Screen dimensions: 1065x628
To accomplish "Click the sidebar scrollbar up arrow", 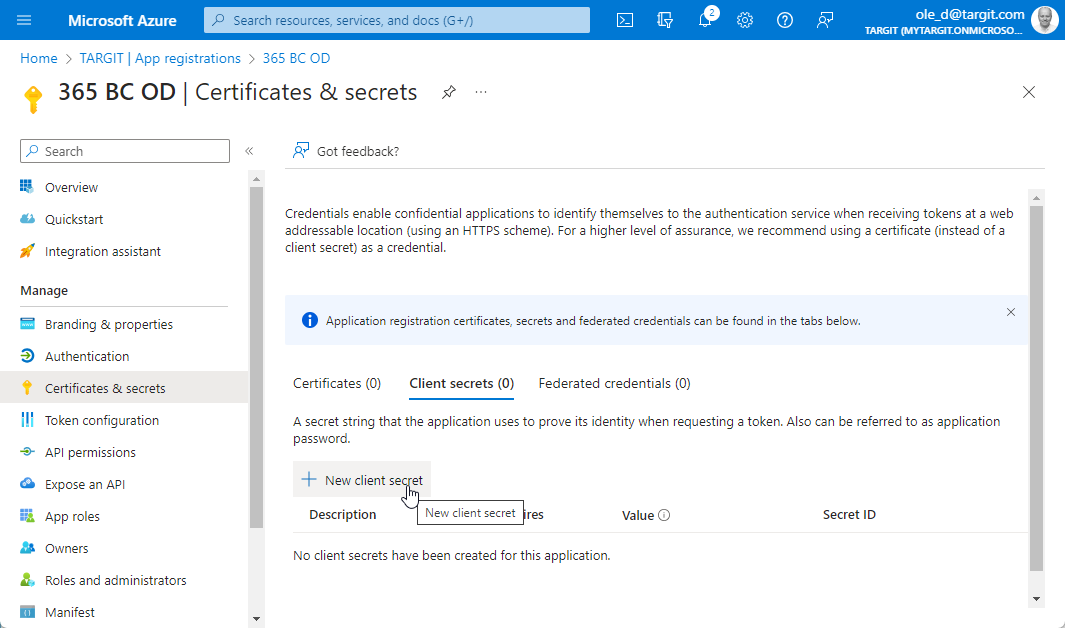I will tap(256, 179).
